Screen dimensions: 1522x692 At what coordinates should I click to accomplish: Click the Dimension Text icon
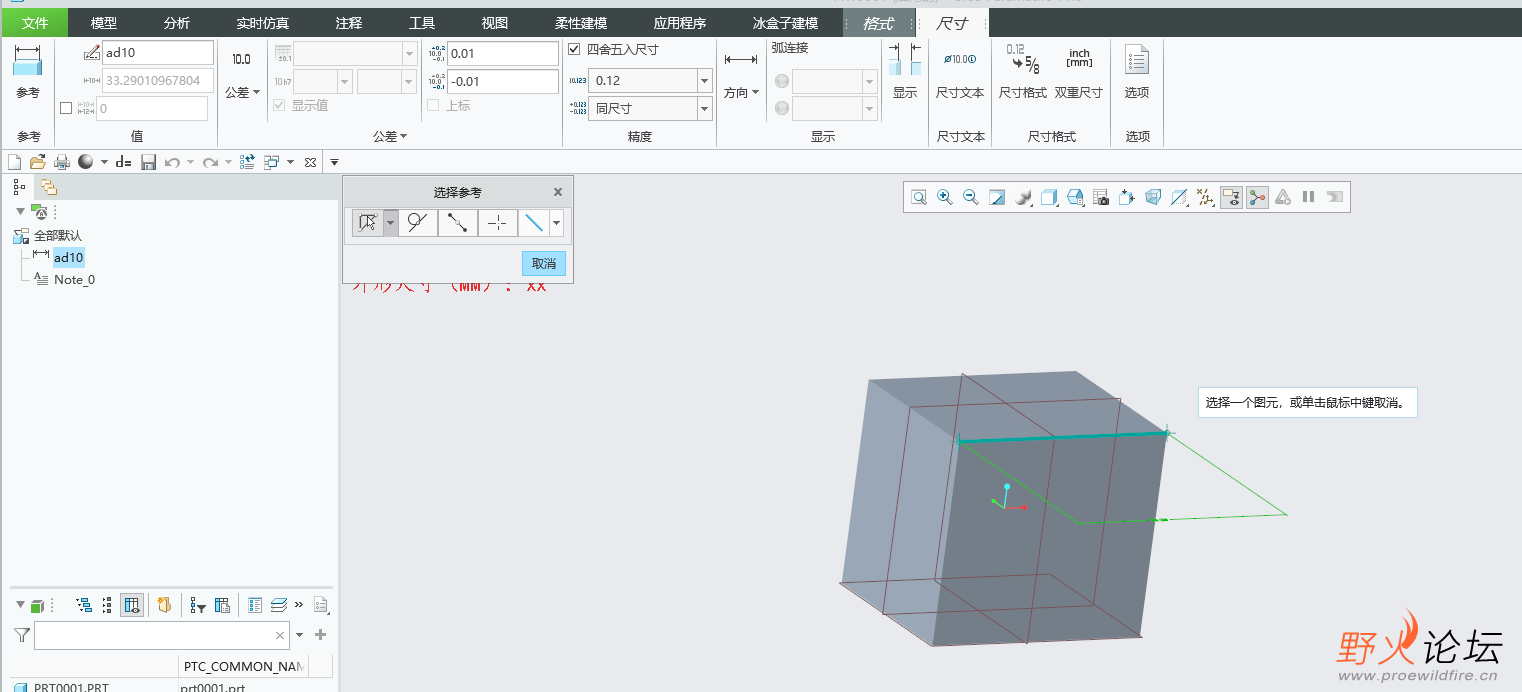(960, 75)
